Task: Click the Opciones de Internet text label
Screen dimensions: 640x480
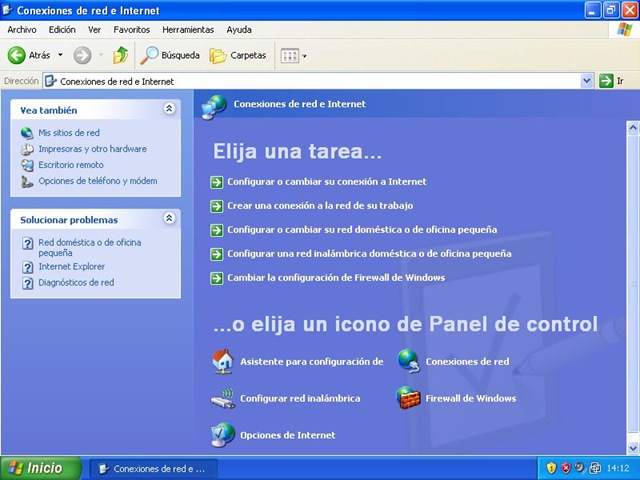Action: click(287, 435)
